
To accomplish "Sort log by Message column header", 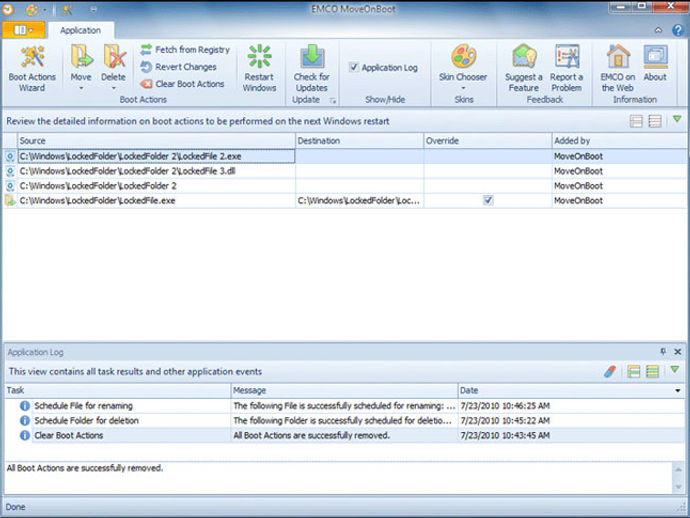I will tap(344, 390).
